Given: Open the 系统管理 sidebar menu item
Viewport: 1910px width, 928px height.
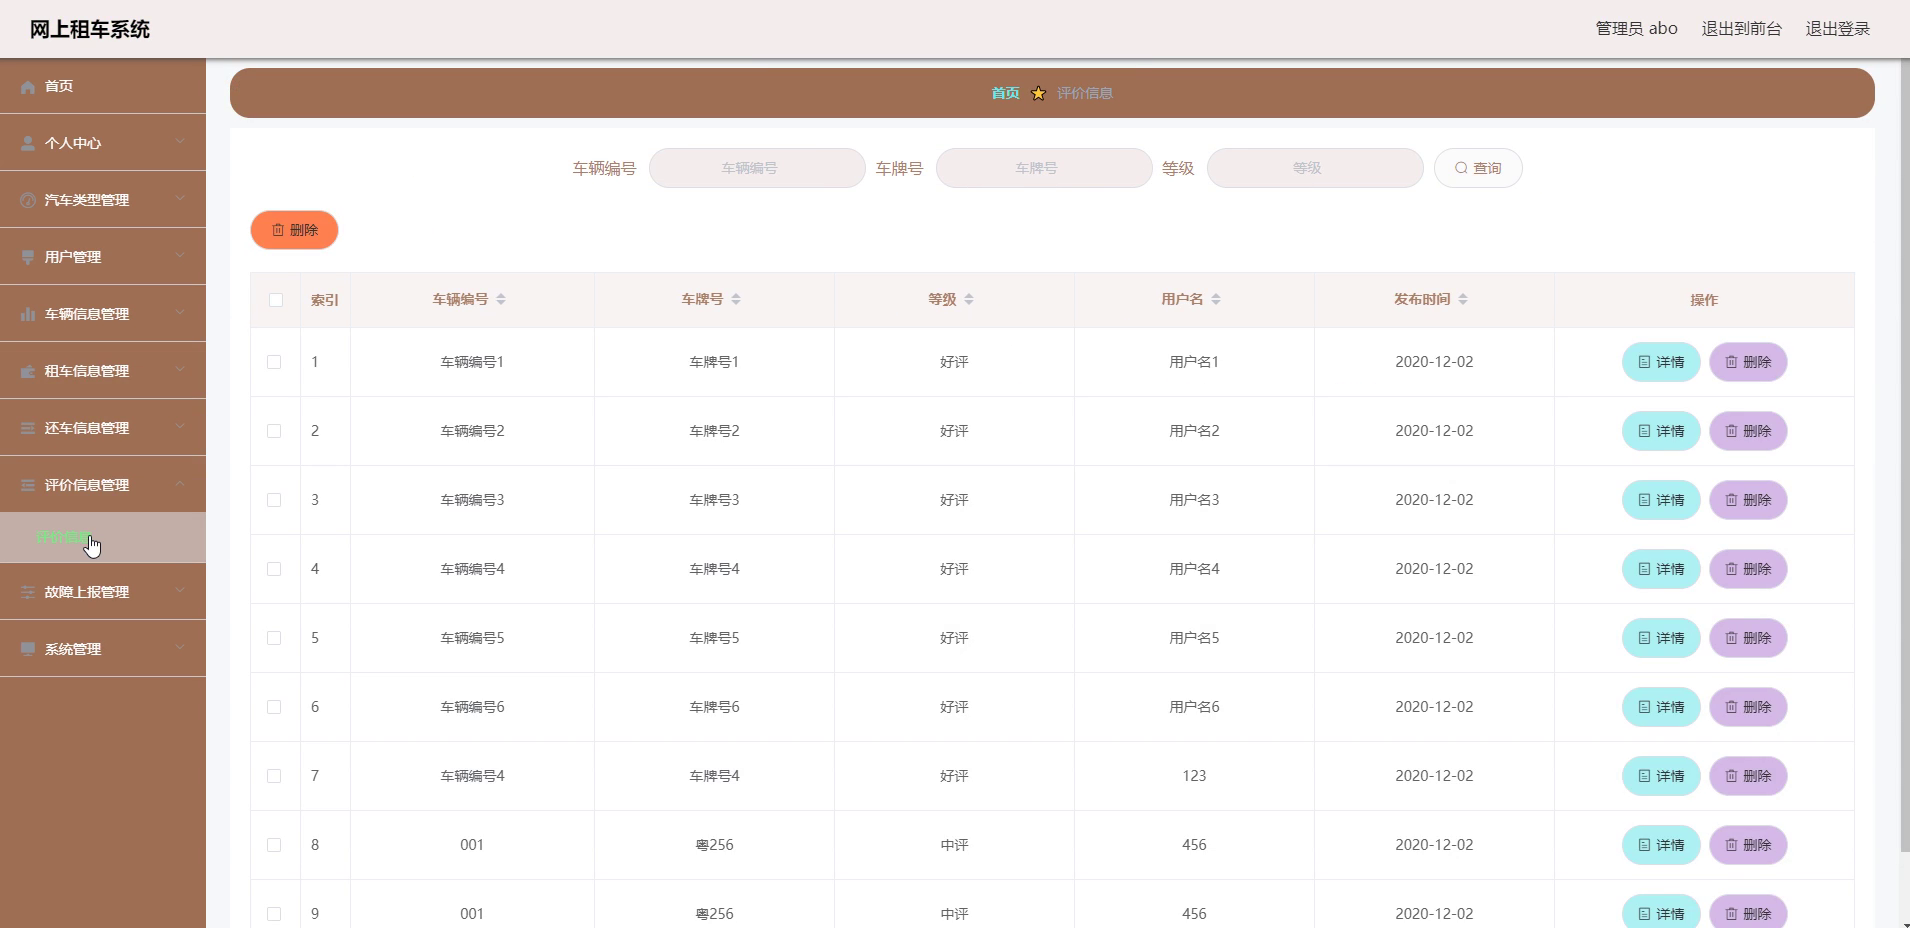Looking at the screenshot, I should pos(103,649).
